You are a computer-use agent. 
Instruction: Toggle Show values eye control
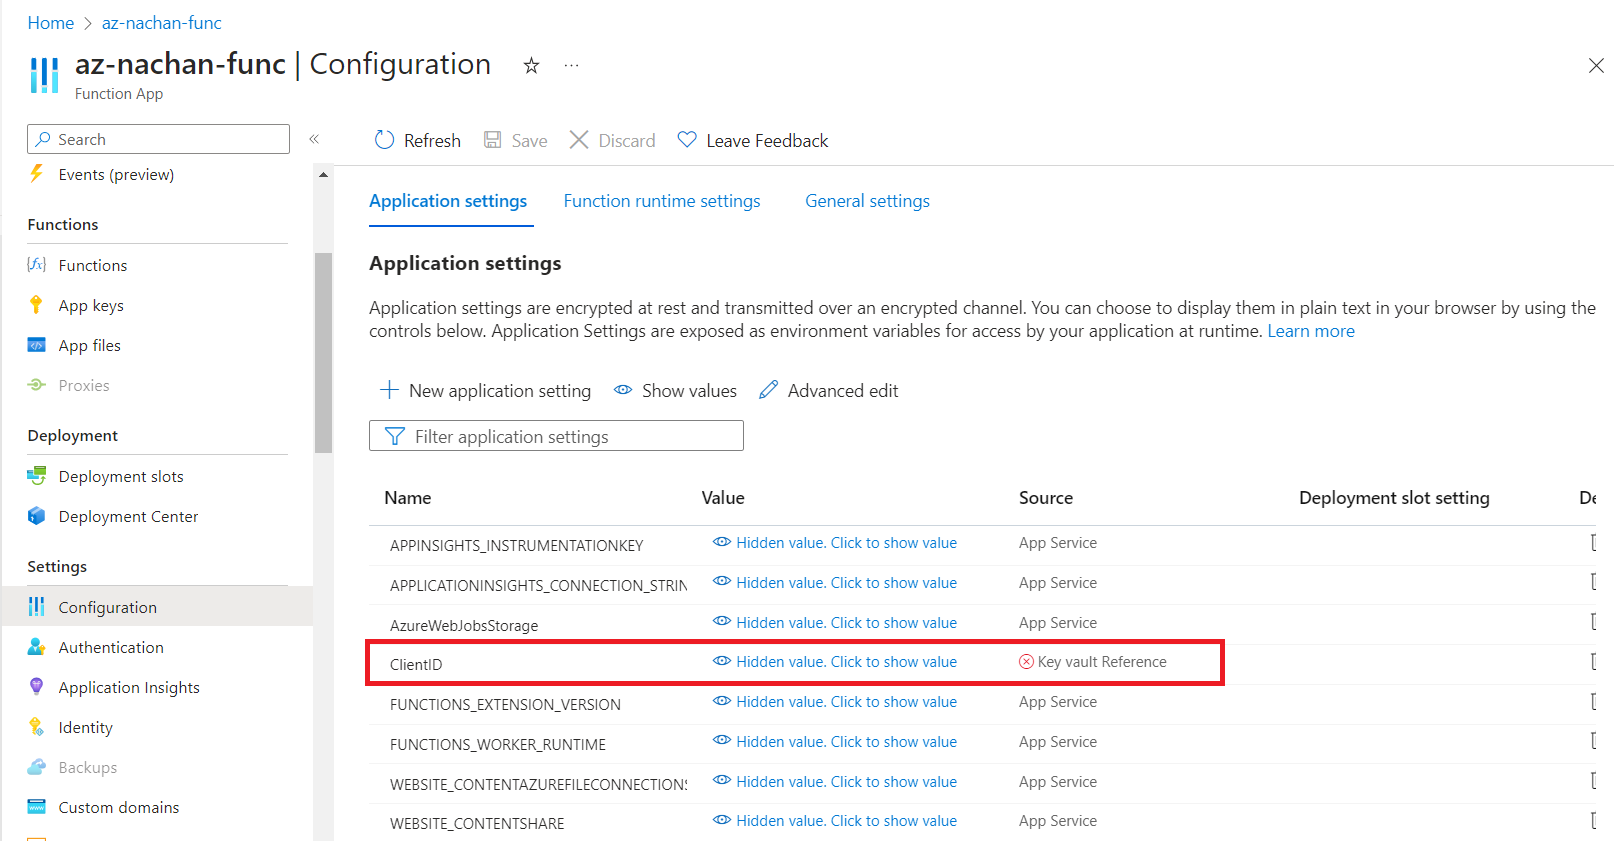[623, 390]
